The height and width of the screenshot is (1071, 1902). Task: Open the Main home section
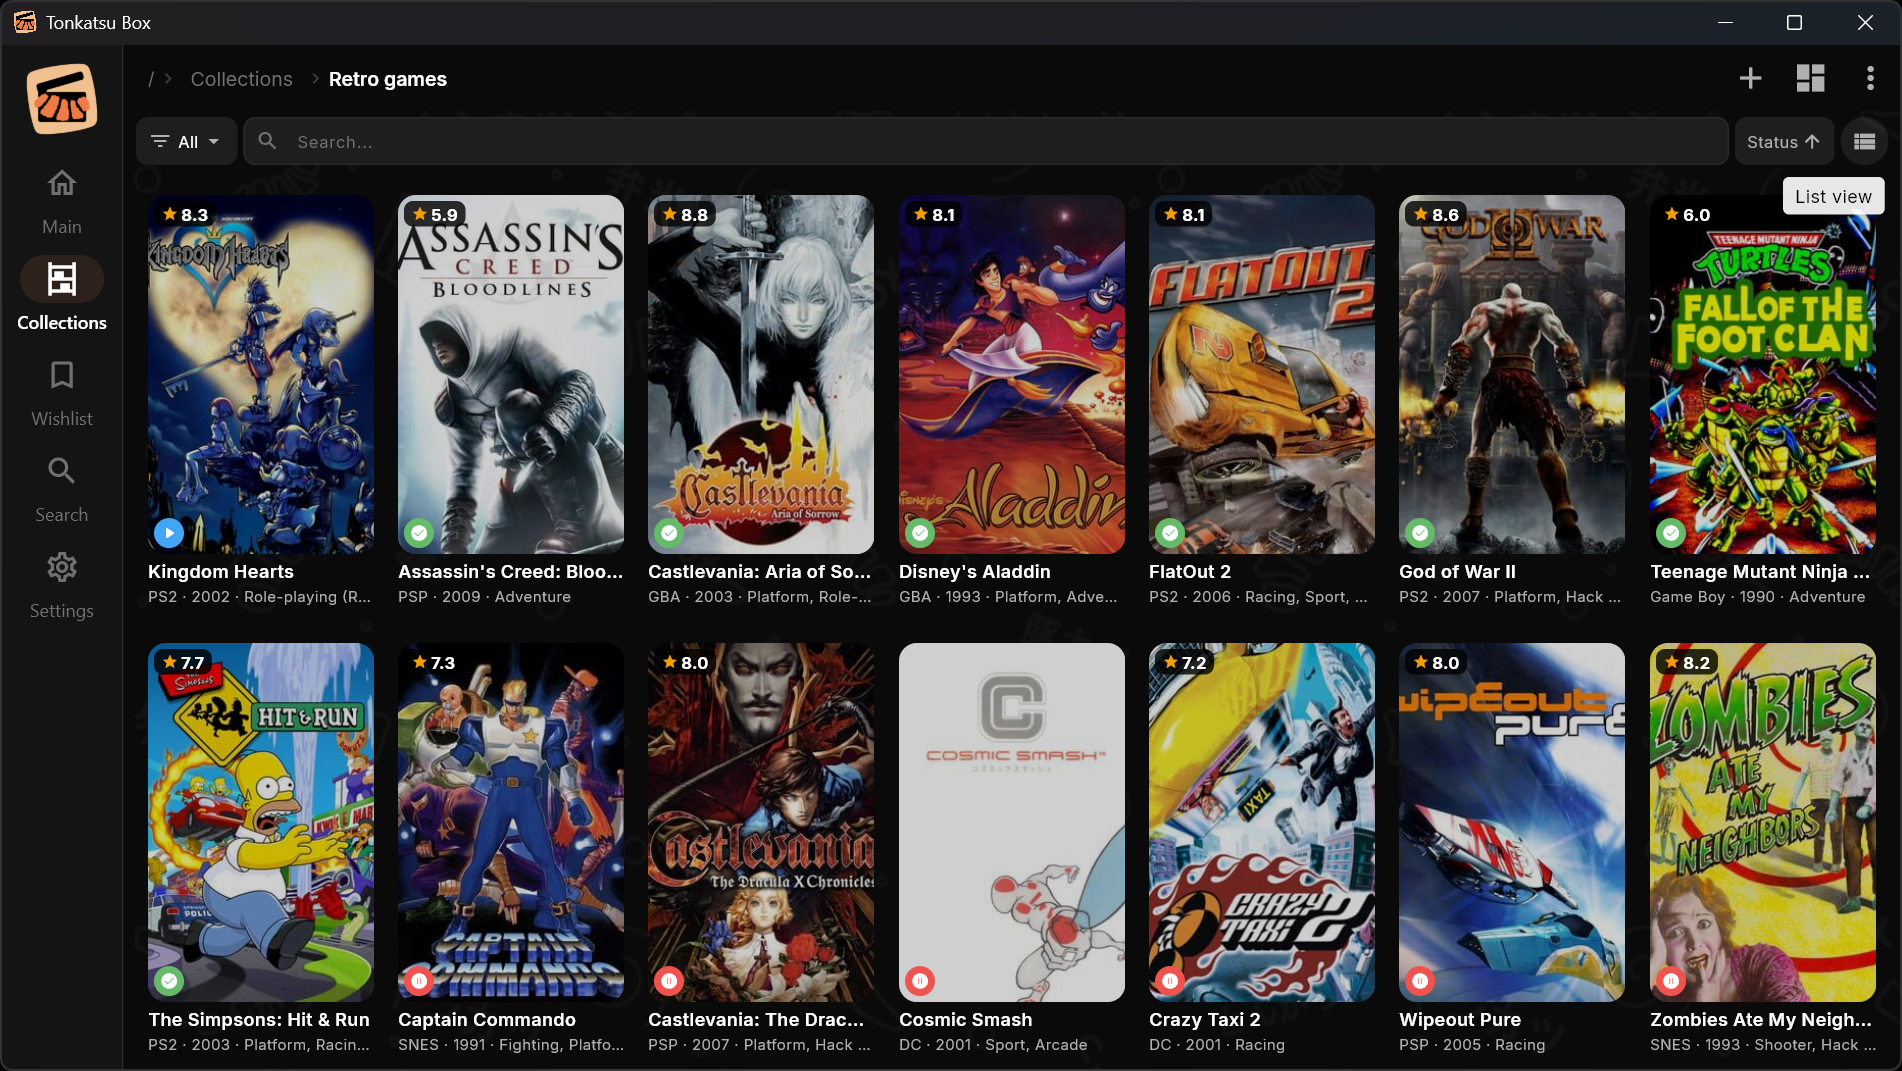click(x=62, y=201)
